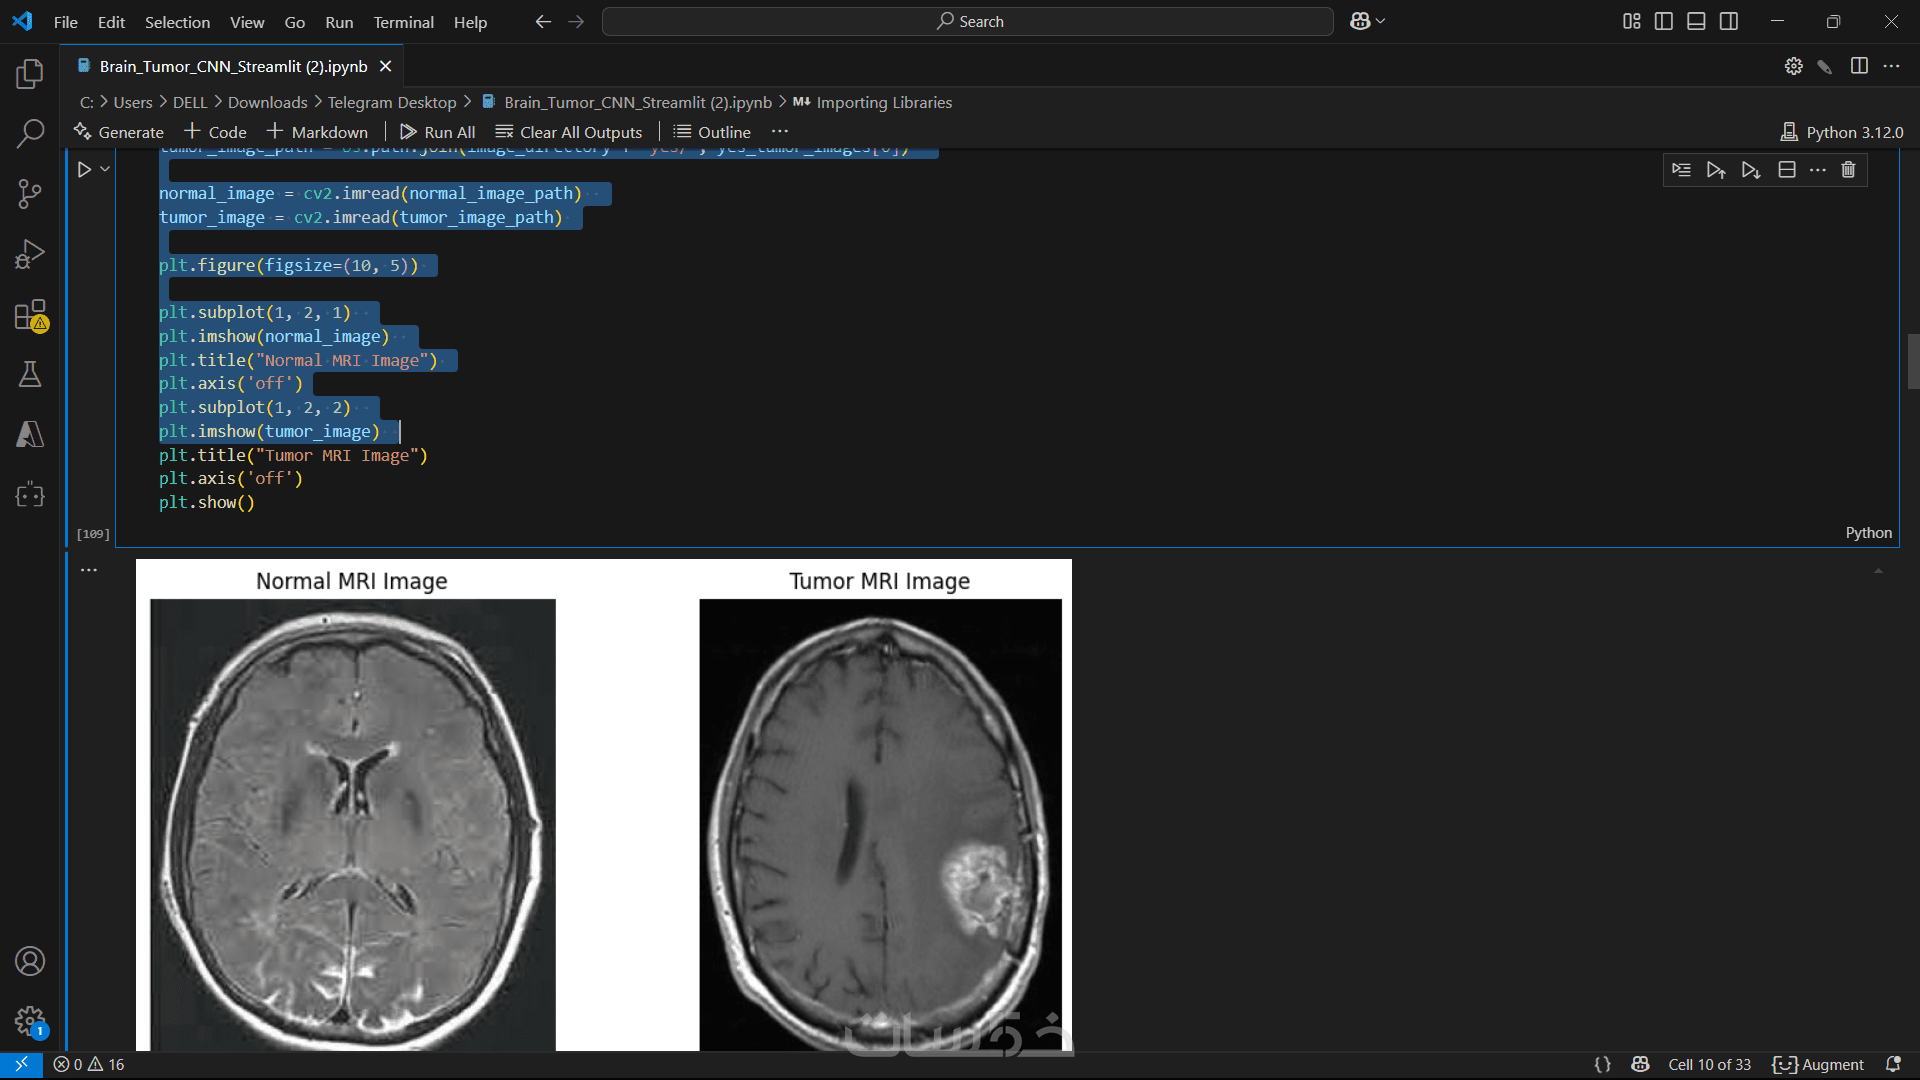Open the Terminal menu
The height and width of the screenshot is (1080, 1920).
[x=403, y=22]
